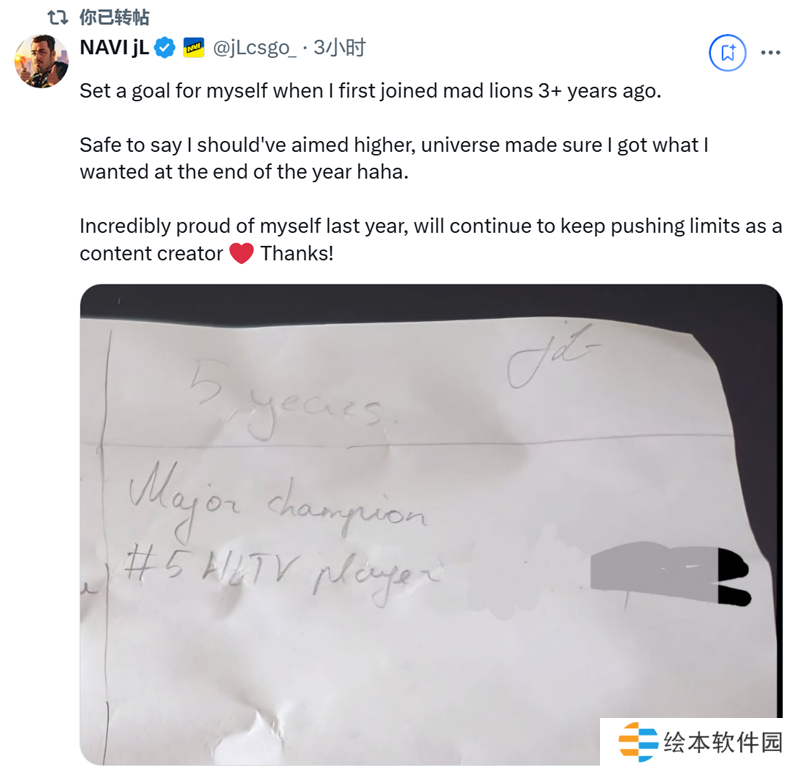Click the jL signature on the note
The height and width of the screenshot is (768, 800).
[x=553, y=356]
